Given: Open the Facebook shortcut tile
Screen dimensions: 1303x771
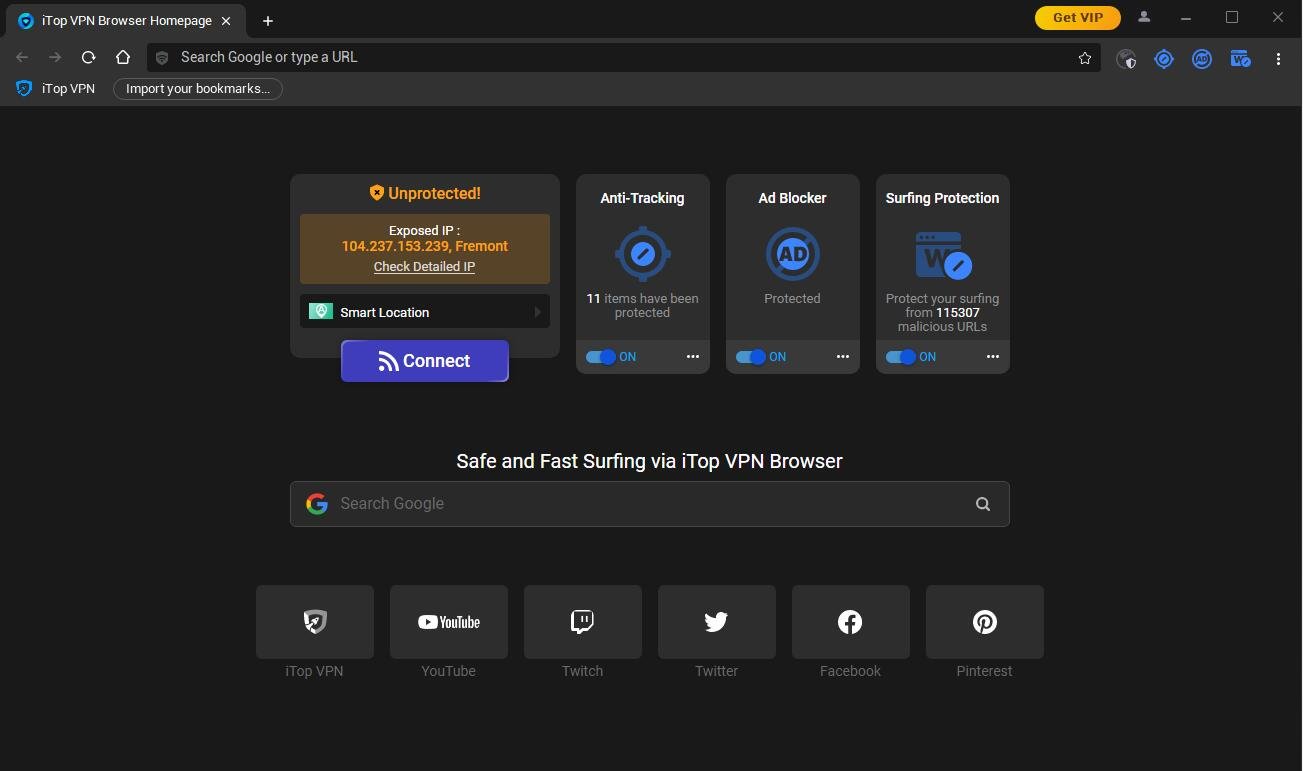Looking at the screenshot, I should pyautogui.click(x=851, y=622).
